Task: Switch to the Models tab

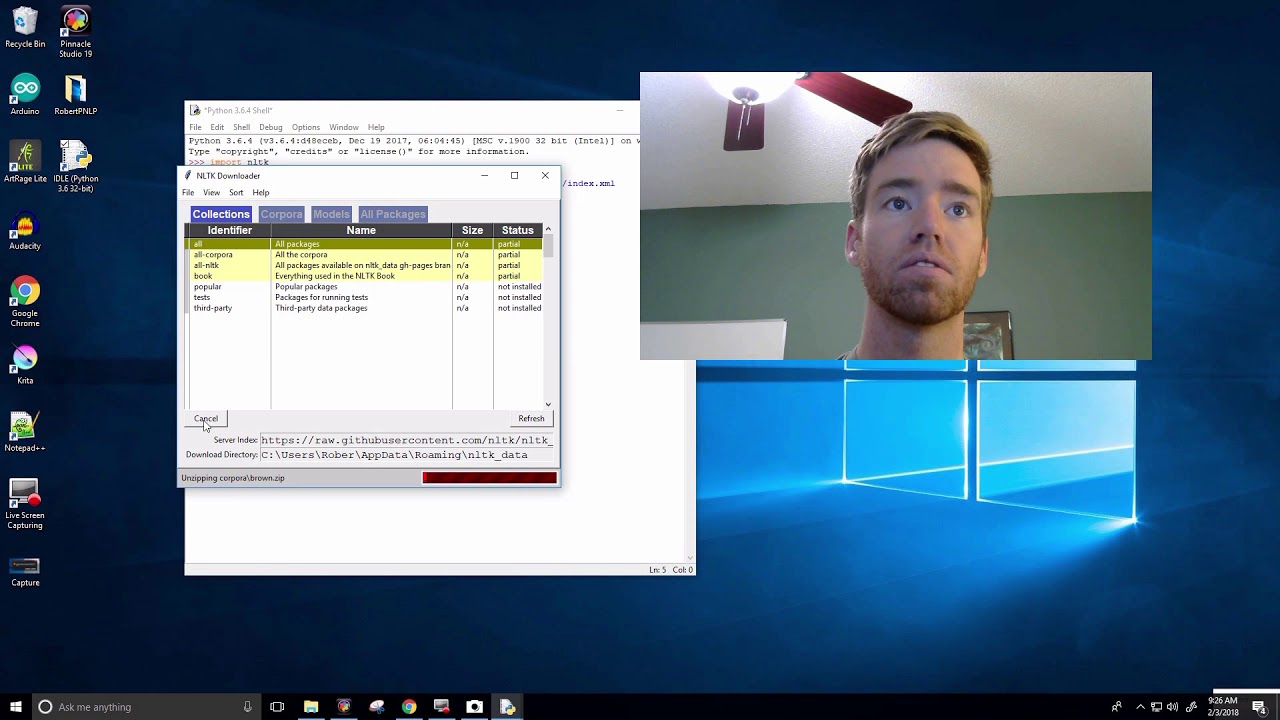Action: [x=331, y=214]
